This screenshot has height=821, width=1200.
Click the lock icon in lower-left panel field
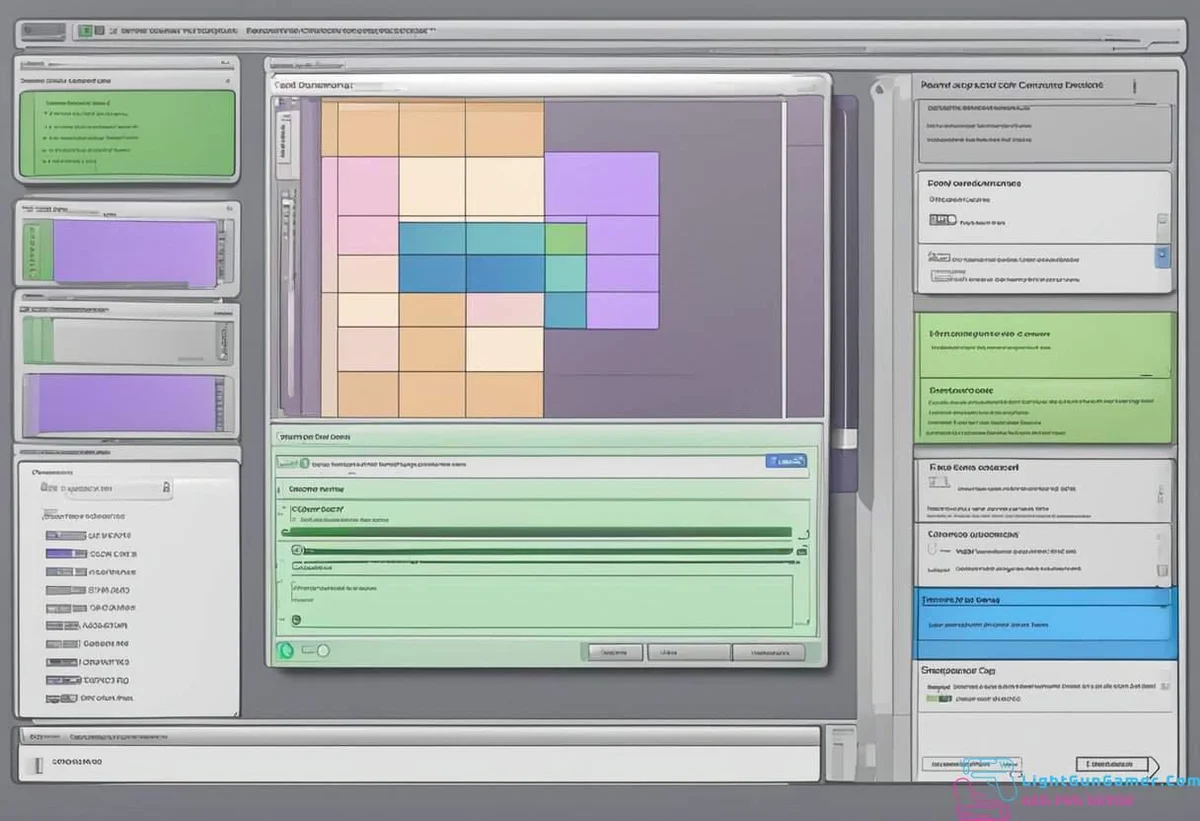click(166, 488)
